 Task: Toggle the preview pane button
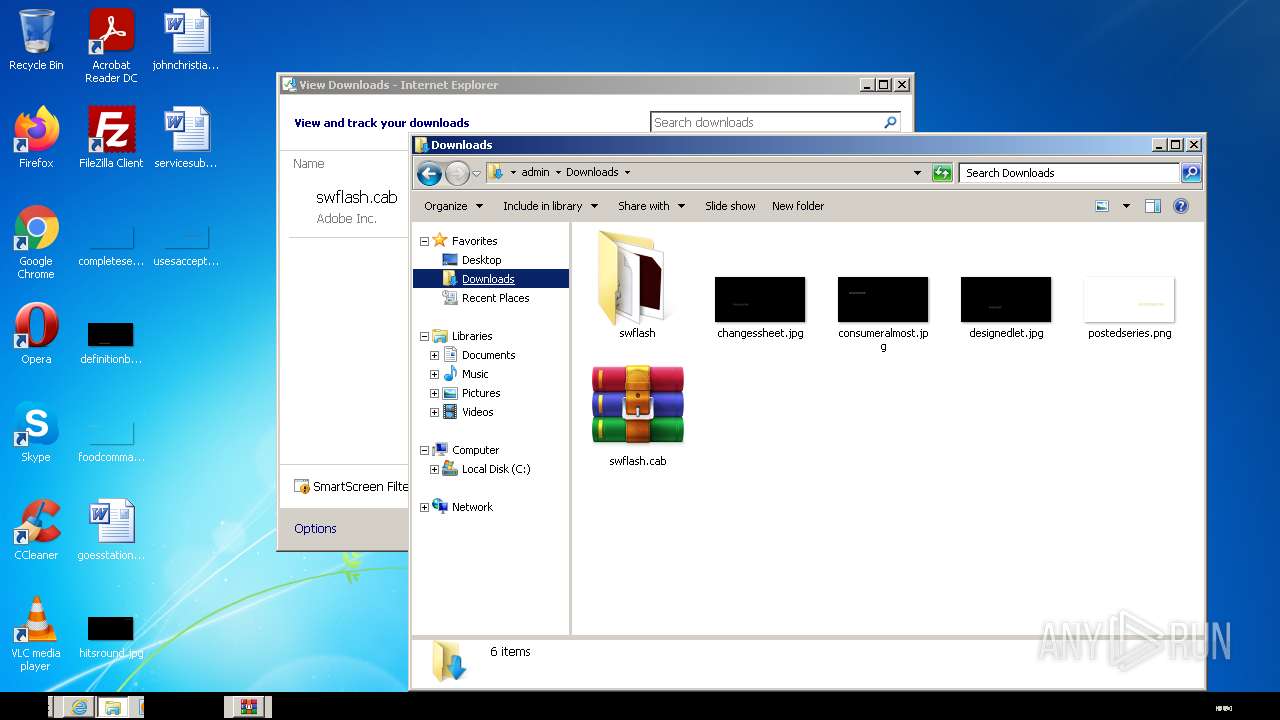click(x=1152, y=206)
